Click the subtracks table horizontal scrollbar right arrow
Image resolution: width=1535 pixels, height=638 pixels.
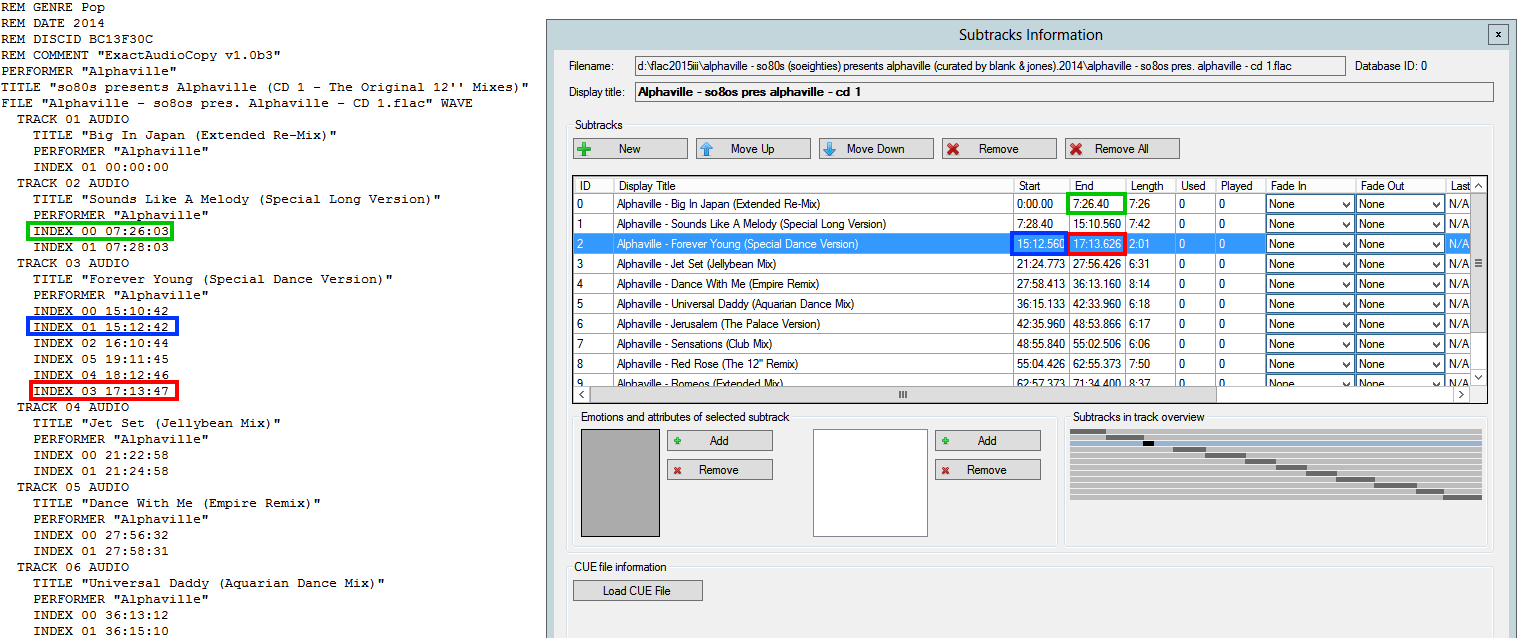(x=1461, y=395)
